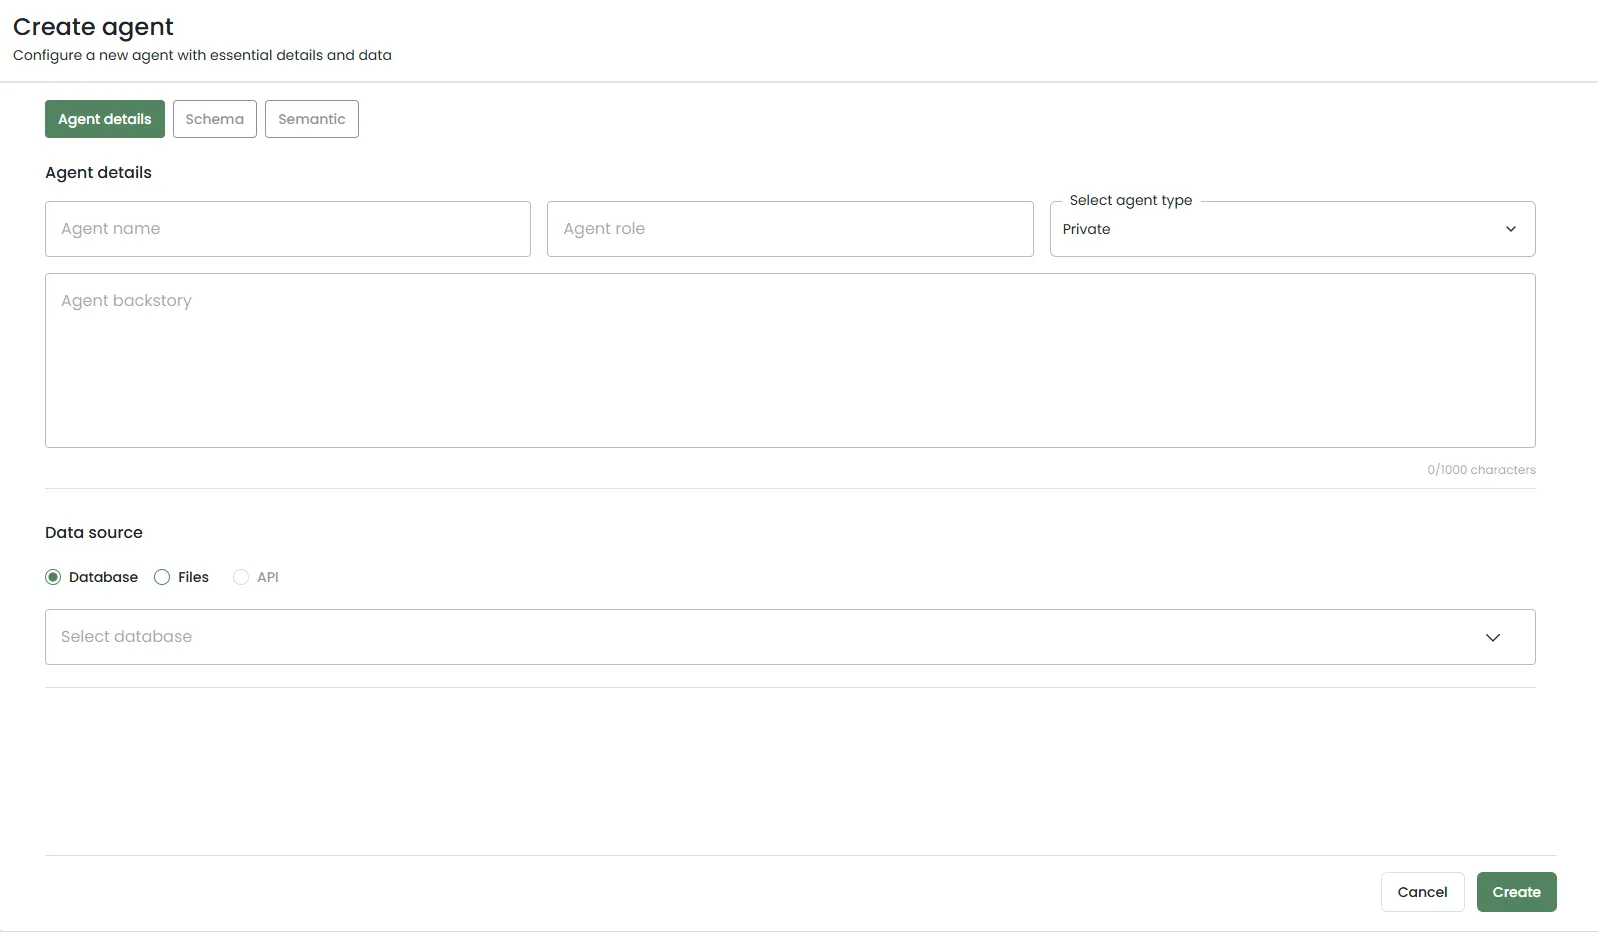Choose the Files radio button
The height and width of the screenshot is (932, 1598).
[162, 577]
